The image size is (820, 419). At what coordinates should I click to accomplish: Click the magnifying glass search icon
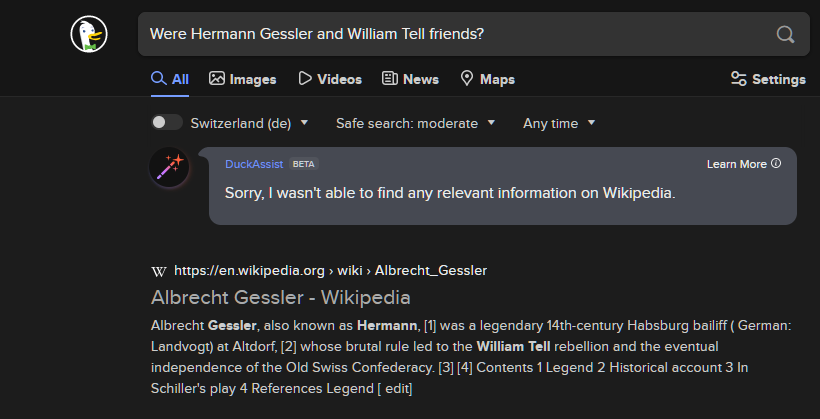[785, 35]
